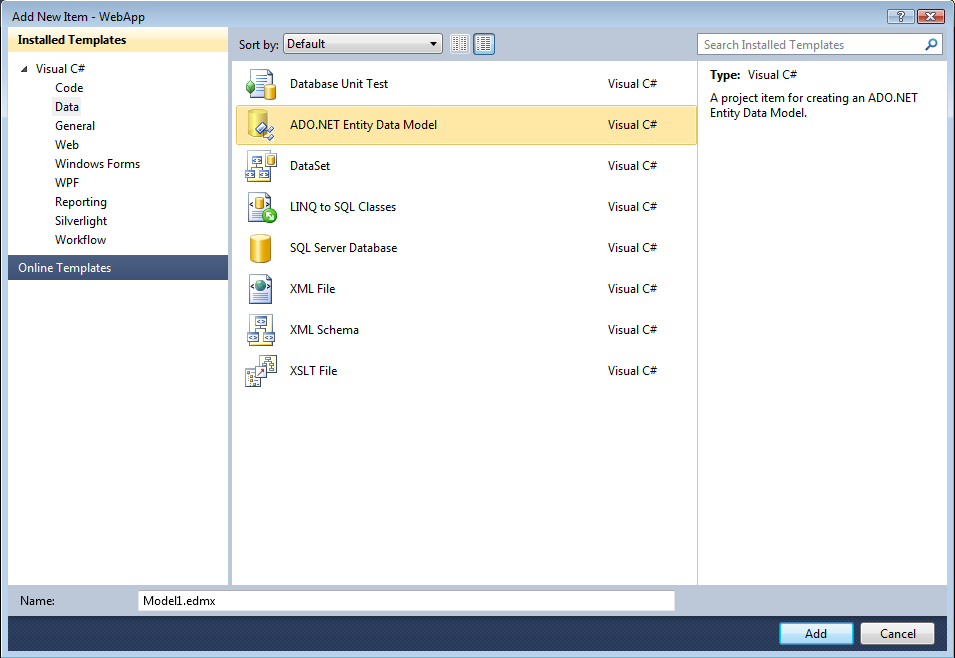Click the help question mark button
This screenshot has width=955, height=658.
[901, 16]
